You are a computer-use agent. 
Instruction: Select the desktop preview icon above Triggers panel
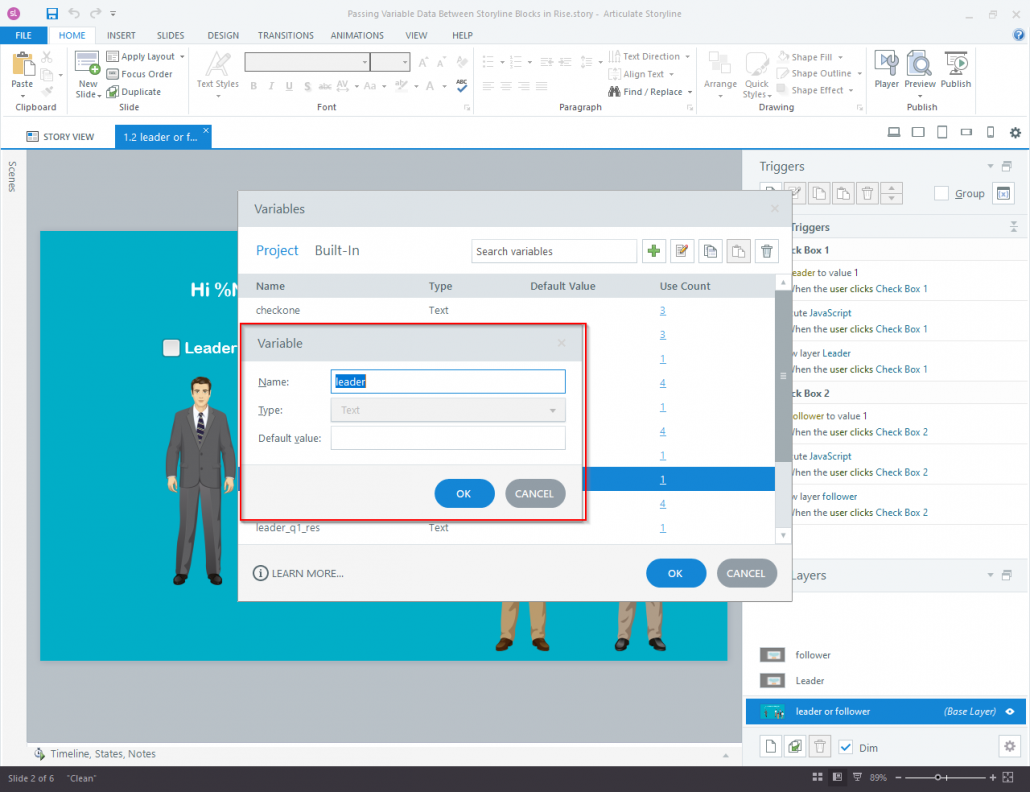pyautogui.click(x=894, y=132)
